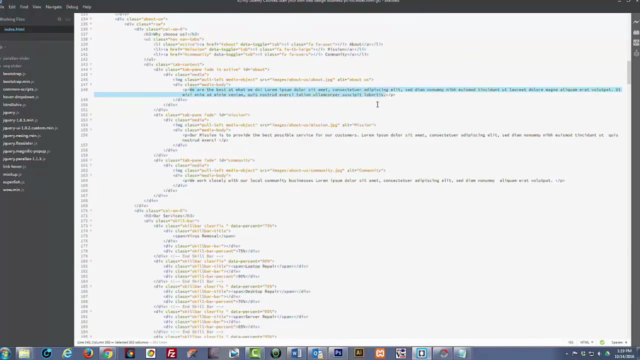Launch Internet Explorer from the taskbar

pyautogui.click(x=67, y=353)
